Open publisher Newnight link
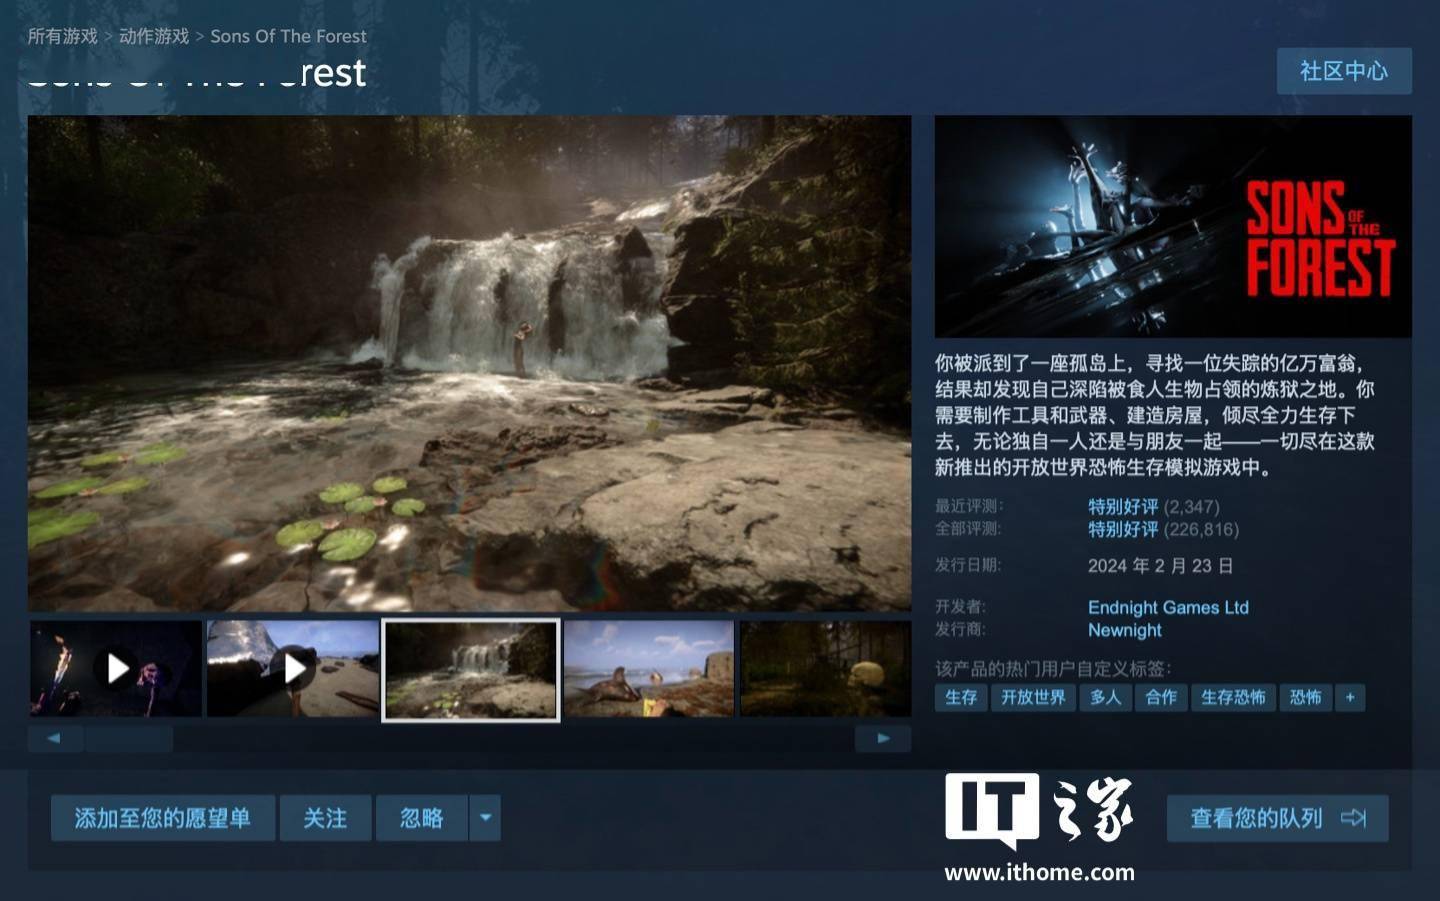 point(1125,630)
